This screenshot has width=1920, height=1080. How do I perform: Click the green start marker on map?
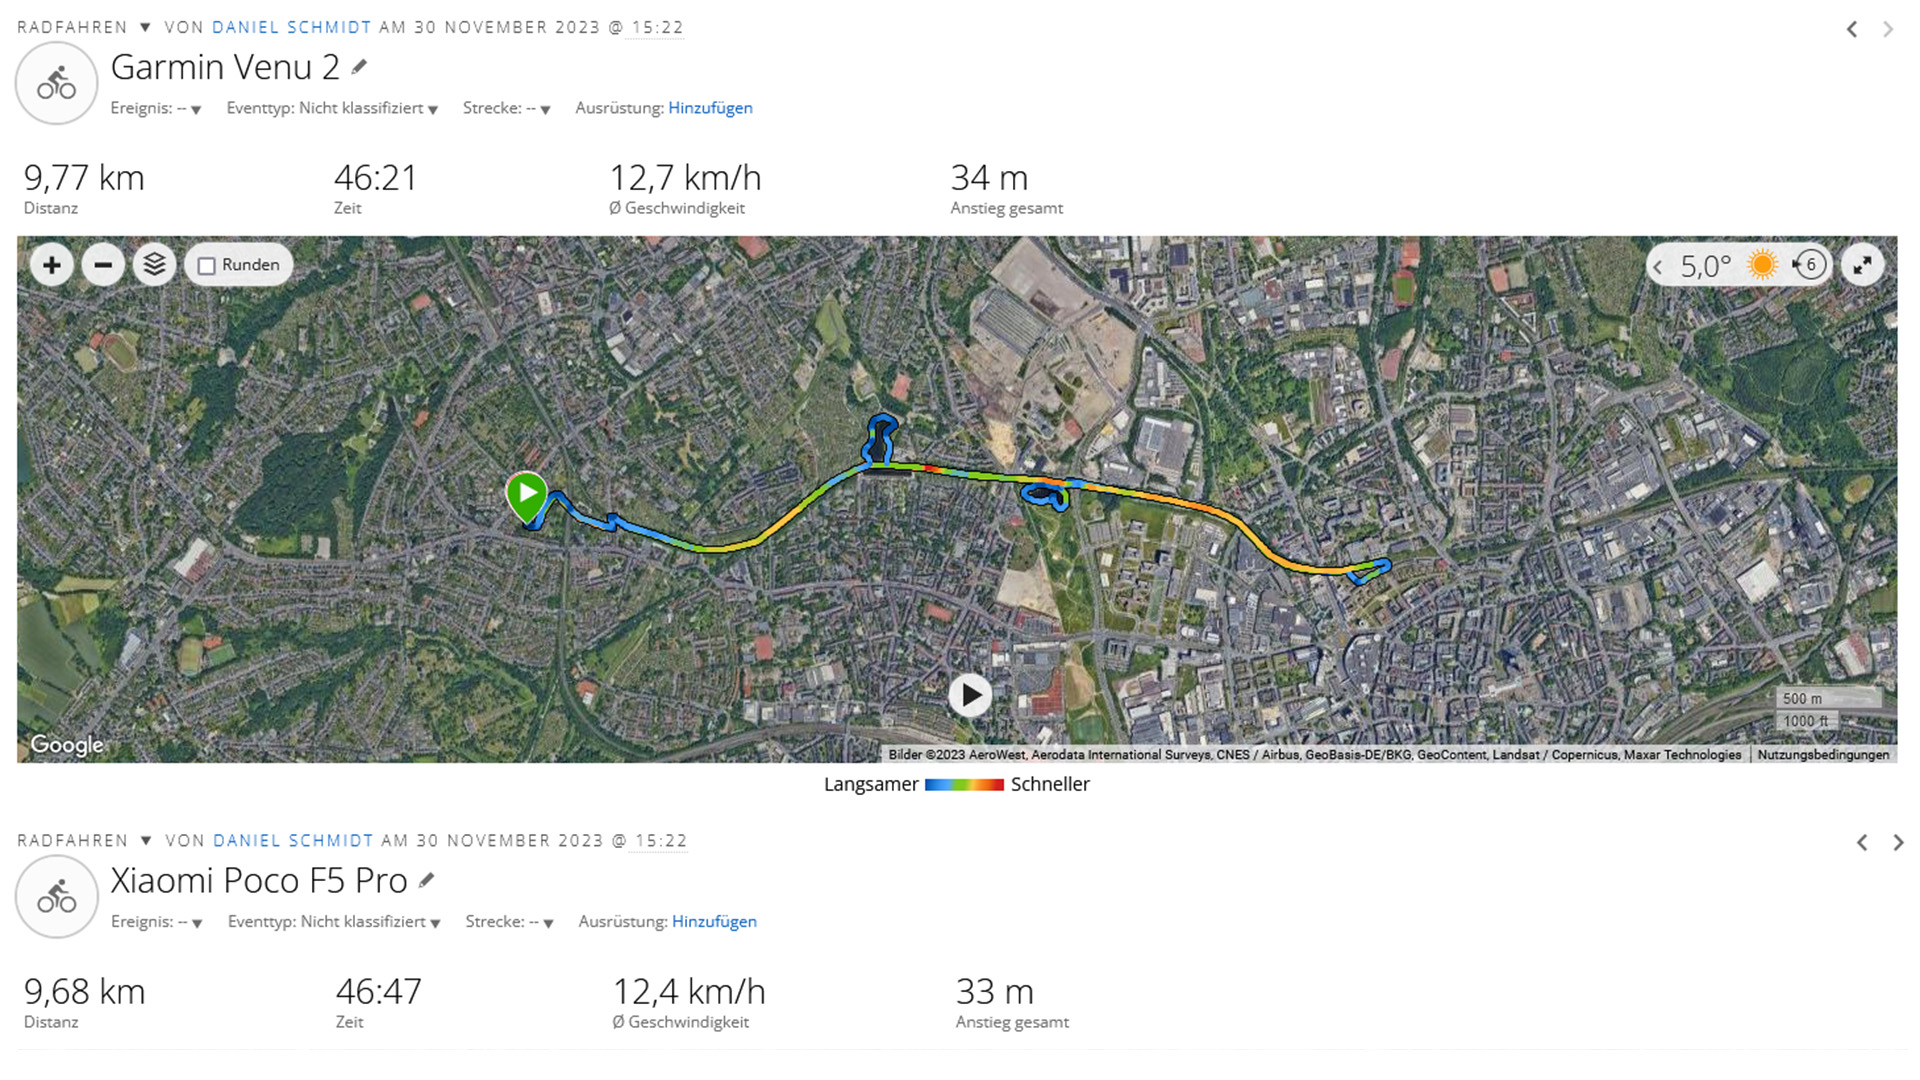point(526,493)
